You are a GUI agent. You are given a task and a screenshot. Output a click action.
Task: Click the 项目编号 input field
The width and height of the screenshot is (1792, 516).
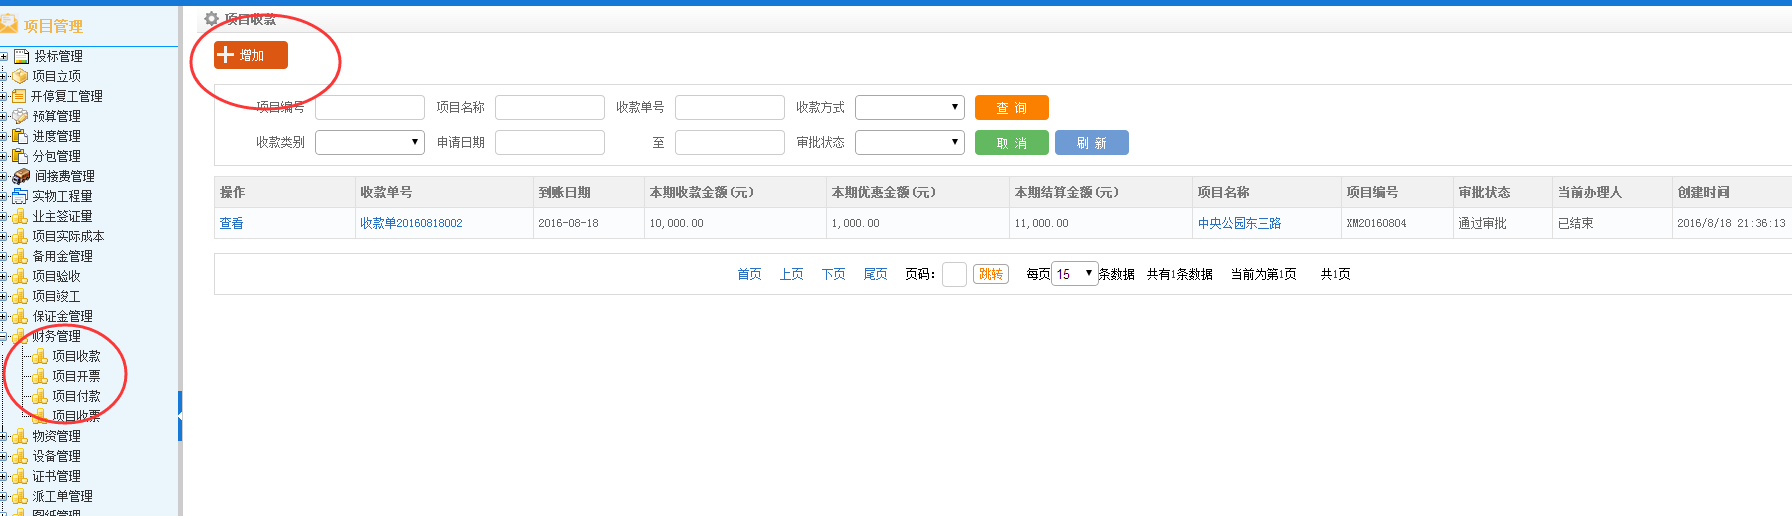coord(370,107)
